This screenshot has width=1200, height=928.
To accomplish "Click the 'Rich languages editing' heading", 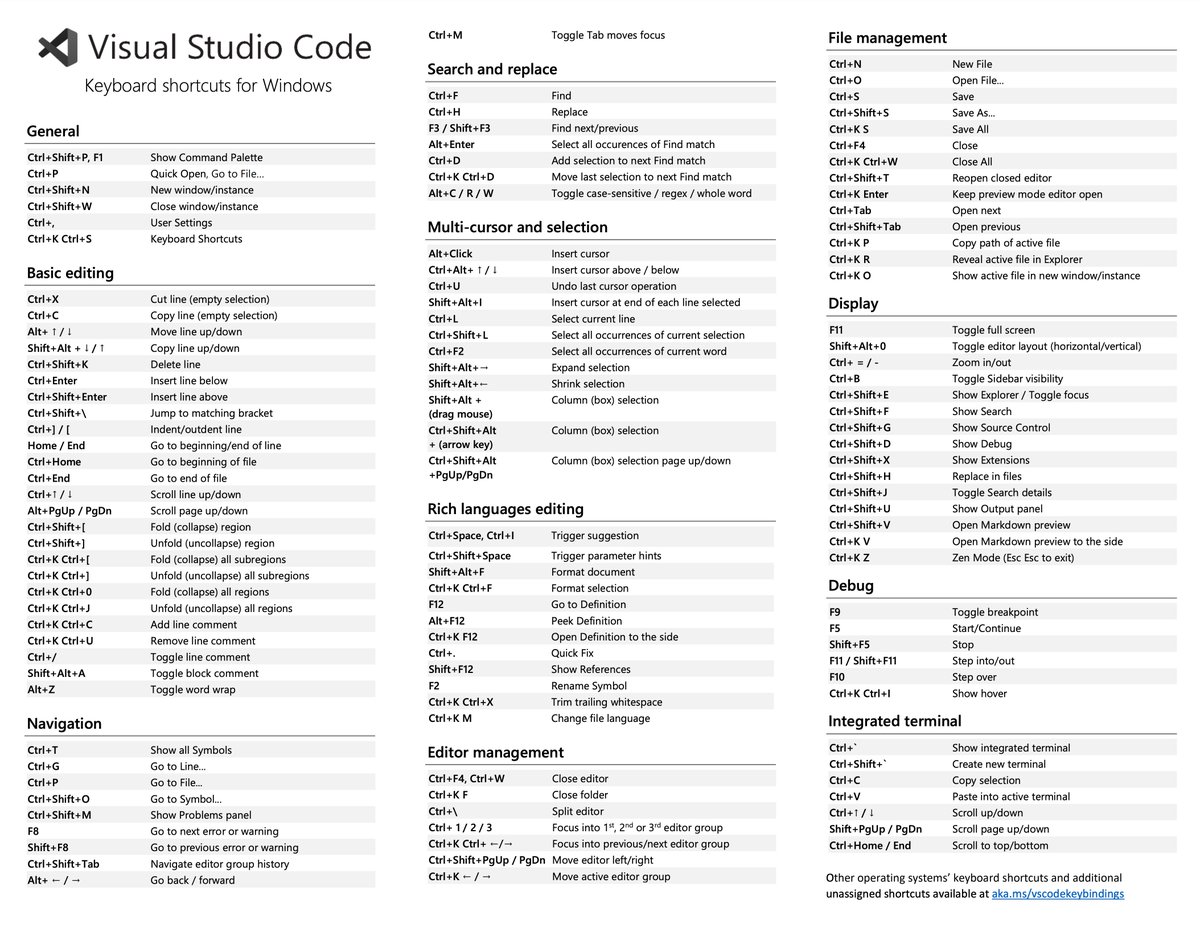I will click(505, 509).
